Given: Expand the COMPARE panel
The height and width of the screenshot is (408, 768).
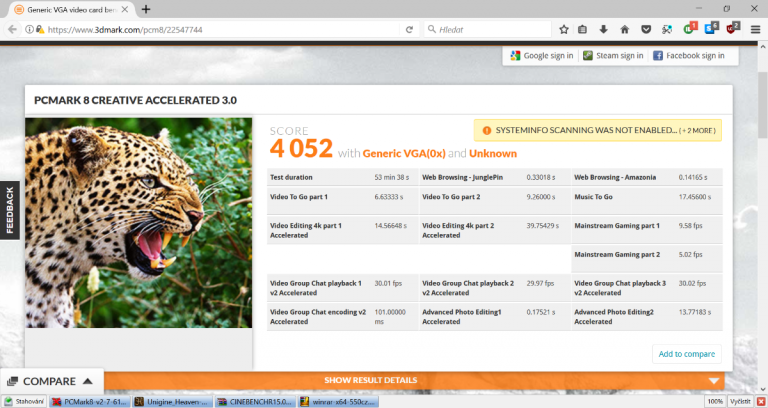Looking at the screenshot, I should 51,381.
